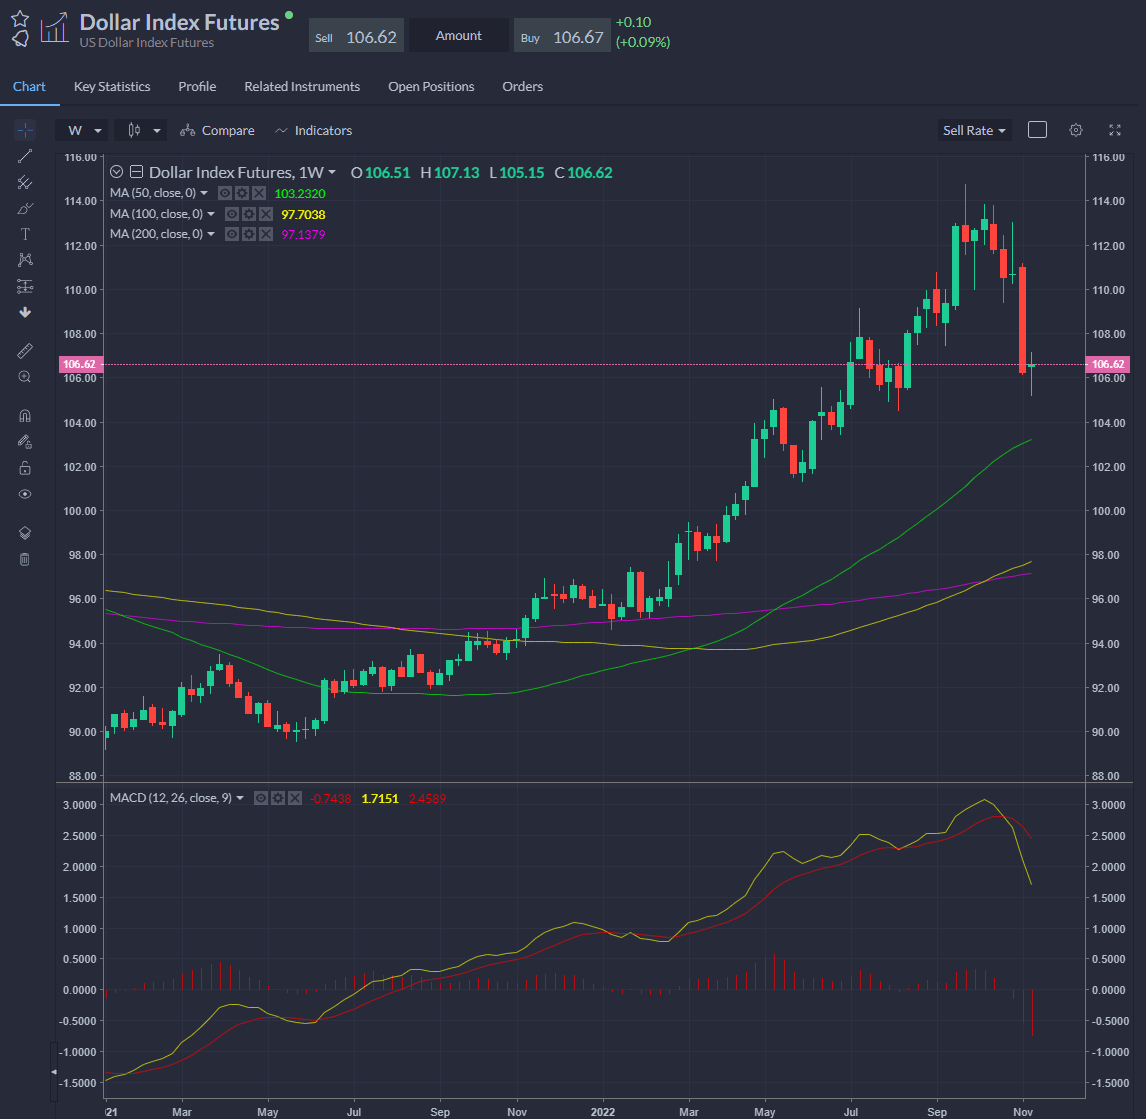This screenshot has height=1119, width=1146.
Task: Click the Sell 106.62 button
Action: click(357, 36)
